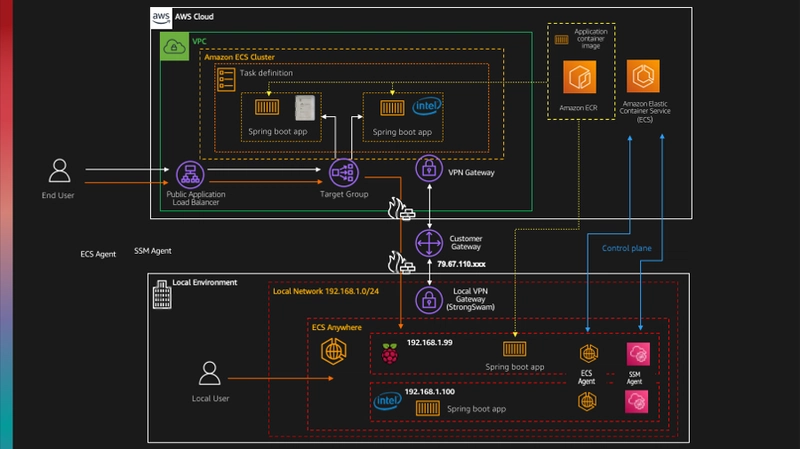Click the left cluster Spring boot container icon
800x449 pixels.
[x=267, y=107]
